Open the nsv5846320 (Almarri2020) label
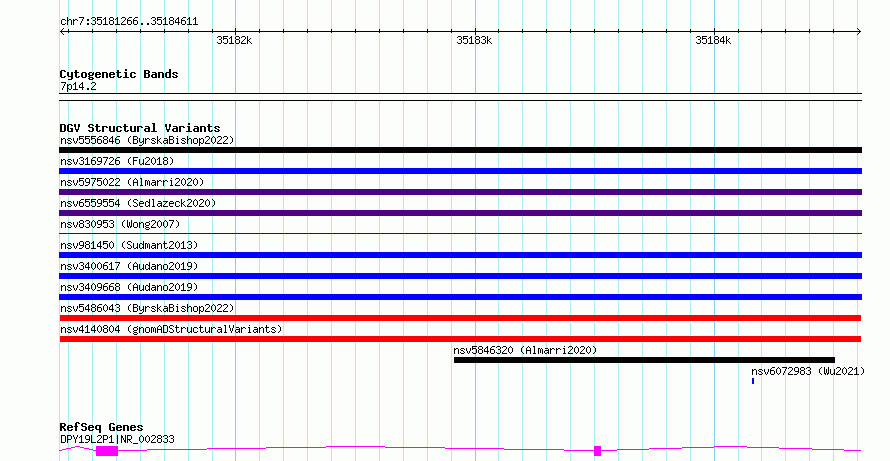The width and height of the screenshot is (890, 461). click(525, 350)
